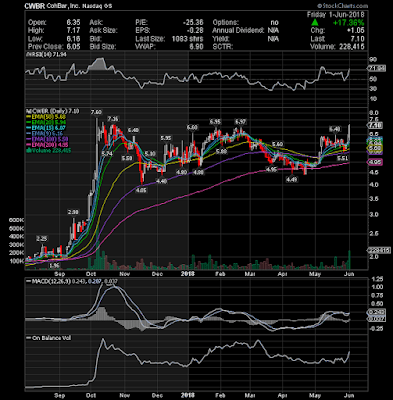Click the 7.10 last-price tag on right axis
The width and height of the screenshot is (393, 400).
pos(375,125)
